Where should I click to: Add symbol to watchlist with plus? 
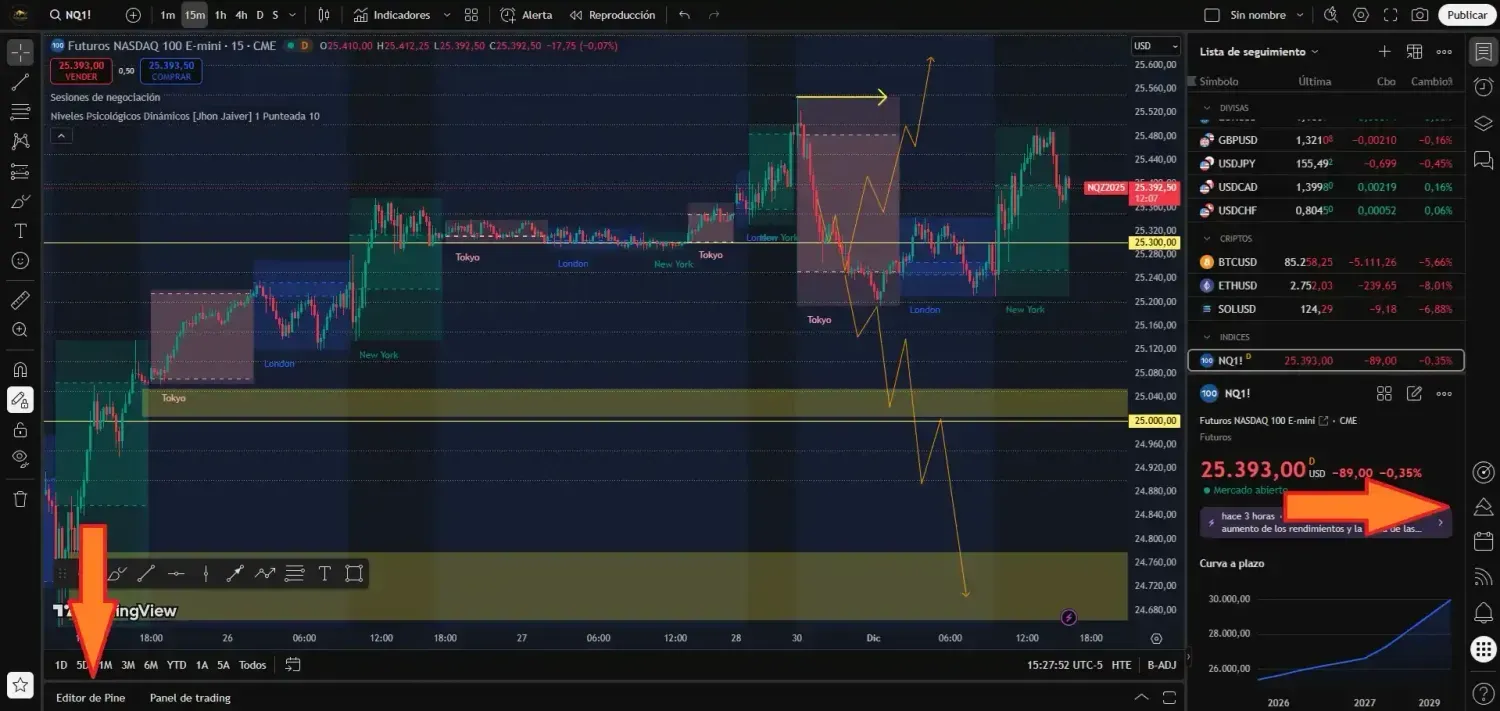click(x=1384, y=52)
